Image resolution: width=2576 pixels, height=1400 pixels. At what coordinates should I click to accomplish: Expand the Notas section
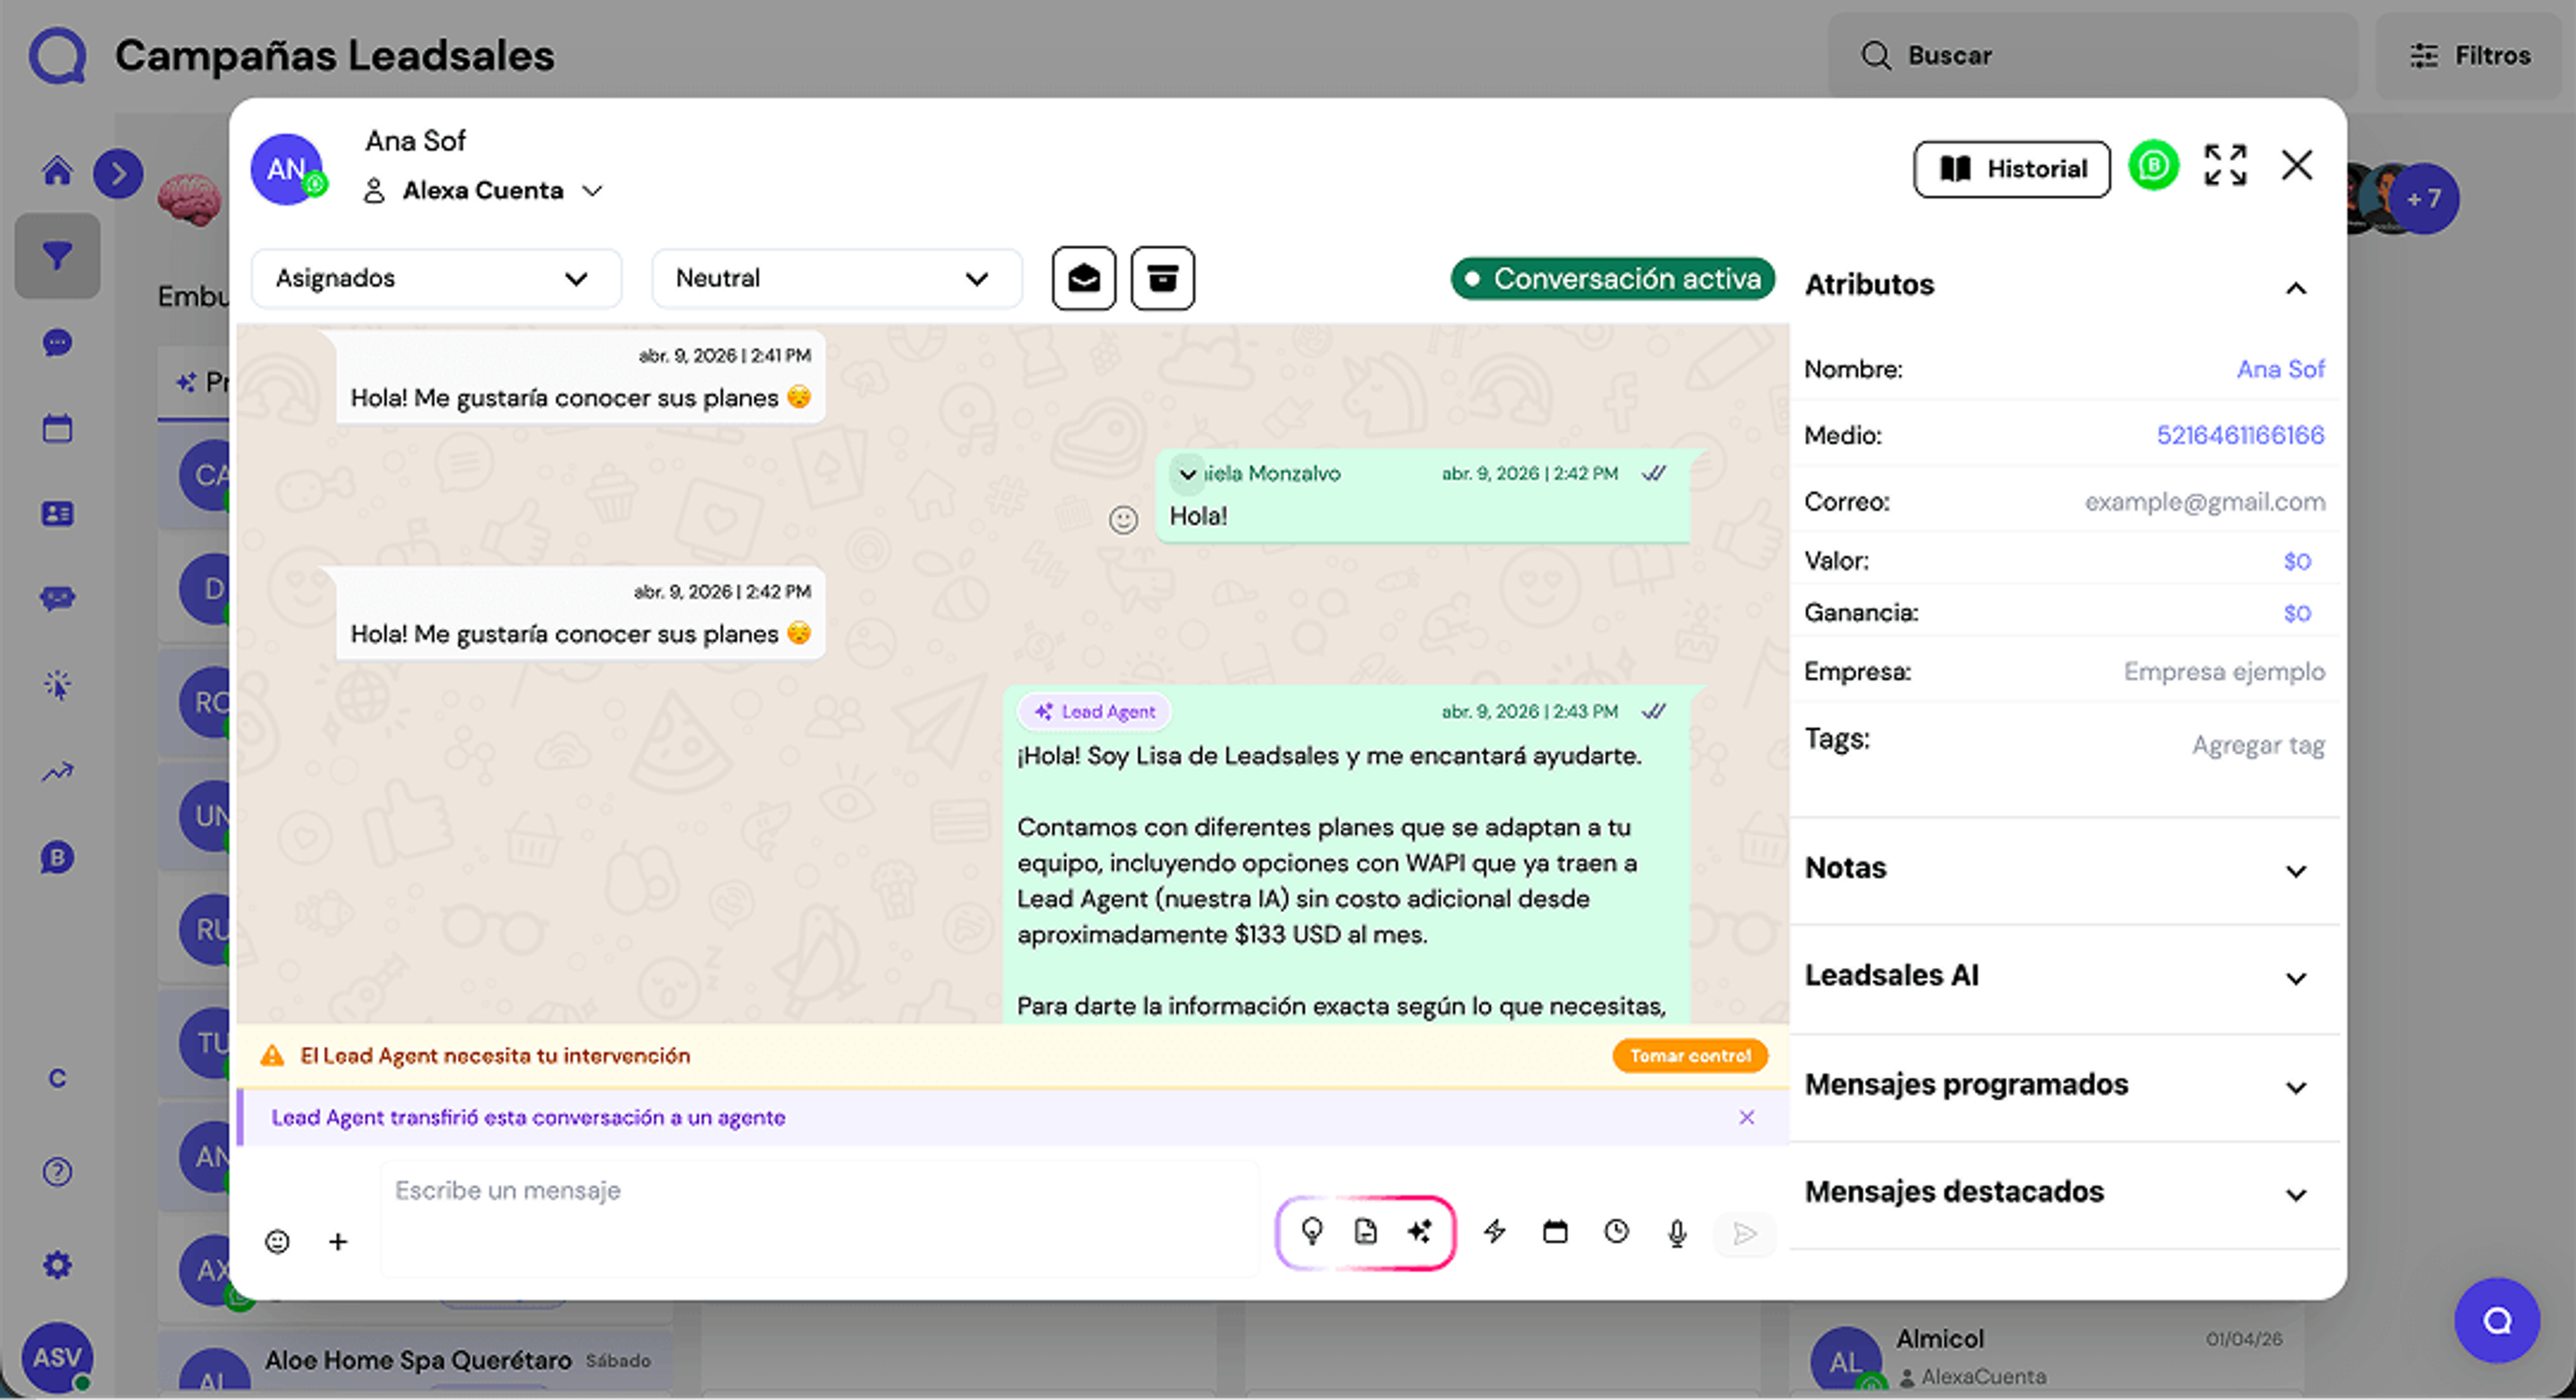pos(2296,871)
